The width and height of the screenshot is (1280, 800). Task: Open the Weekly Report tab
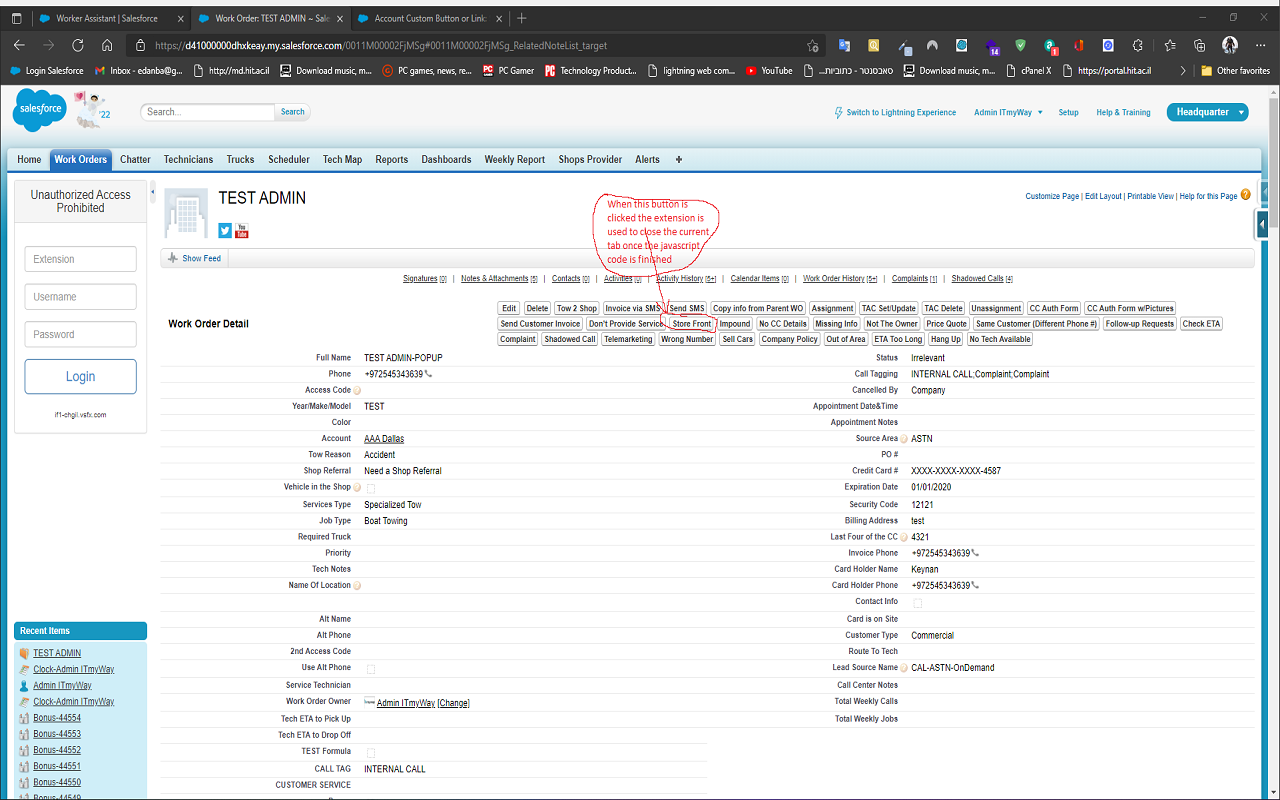click(515, 159)
